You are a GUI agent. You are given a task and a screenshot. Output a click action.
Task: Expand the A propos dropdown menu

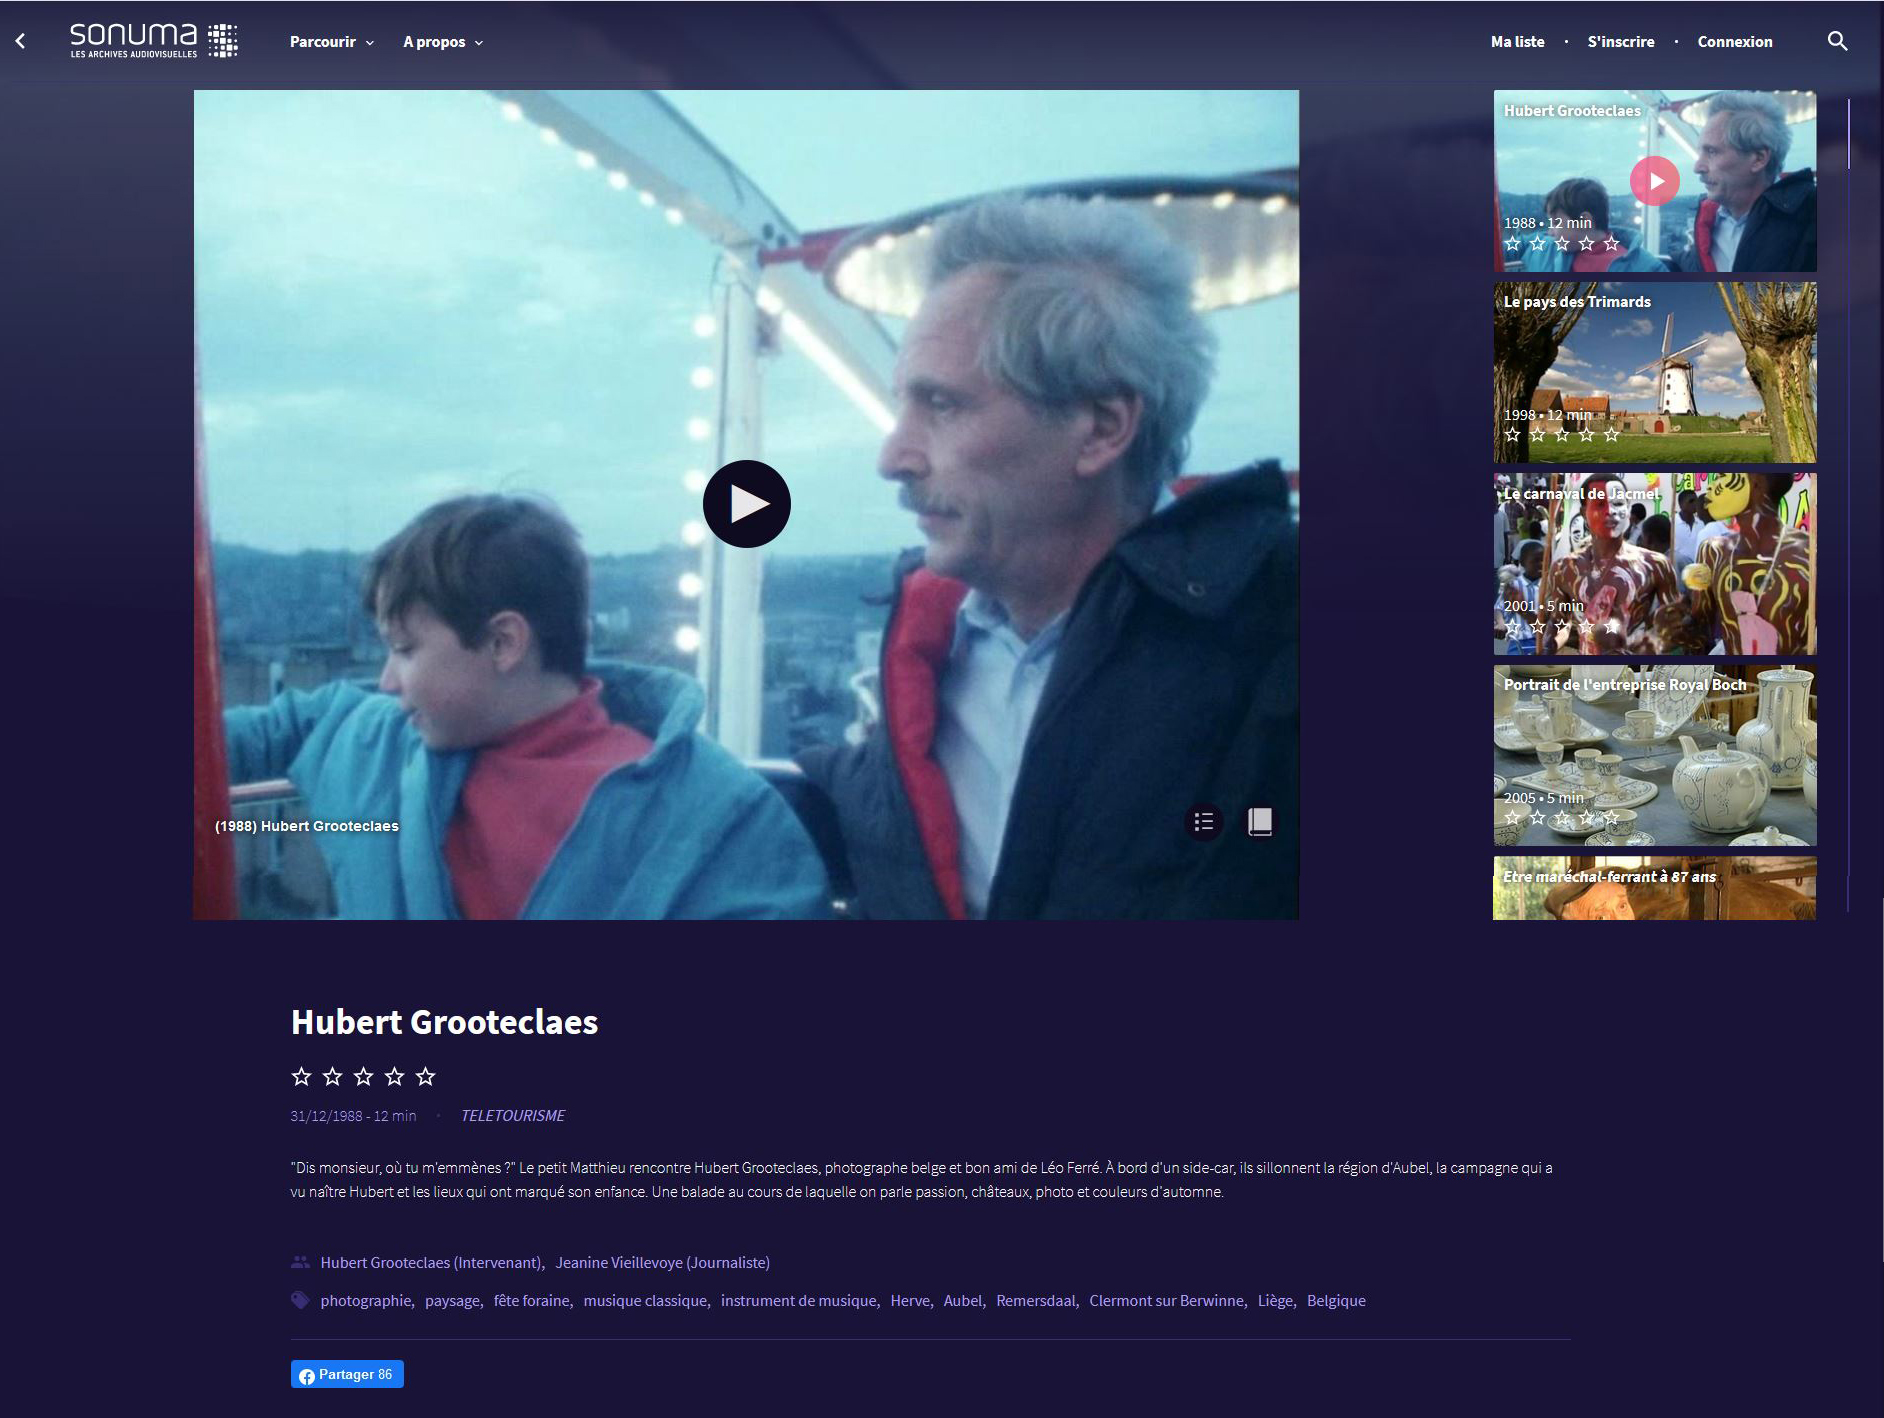(442, 42)
